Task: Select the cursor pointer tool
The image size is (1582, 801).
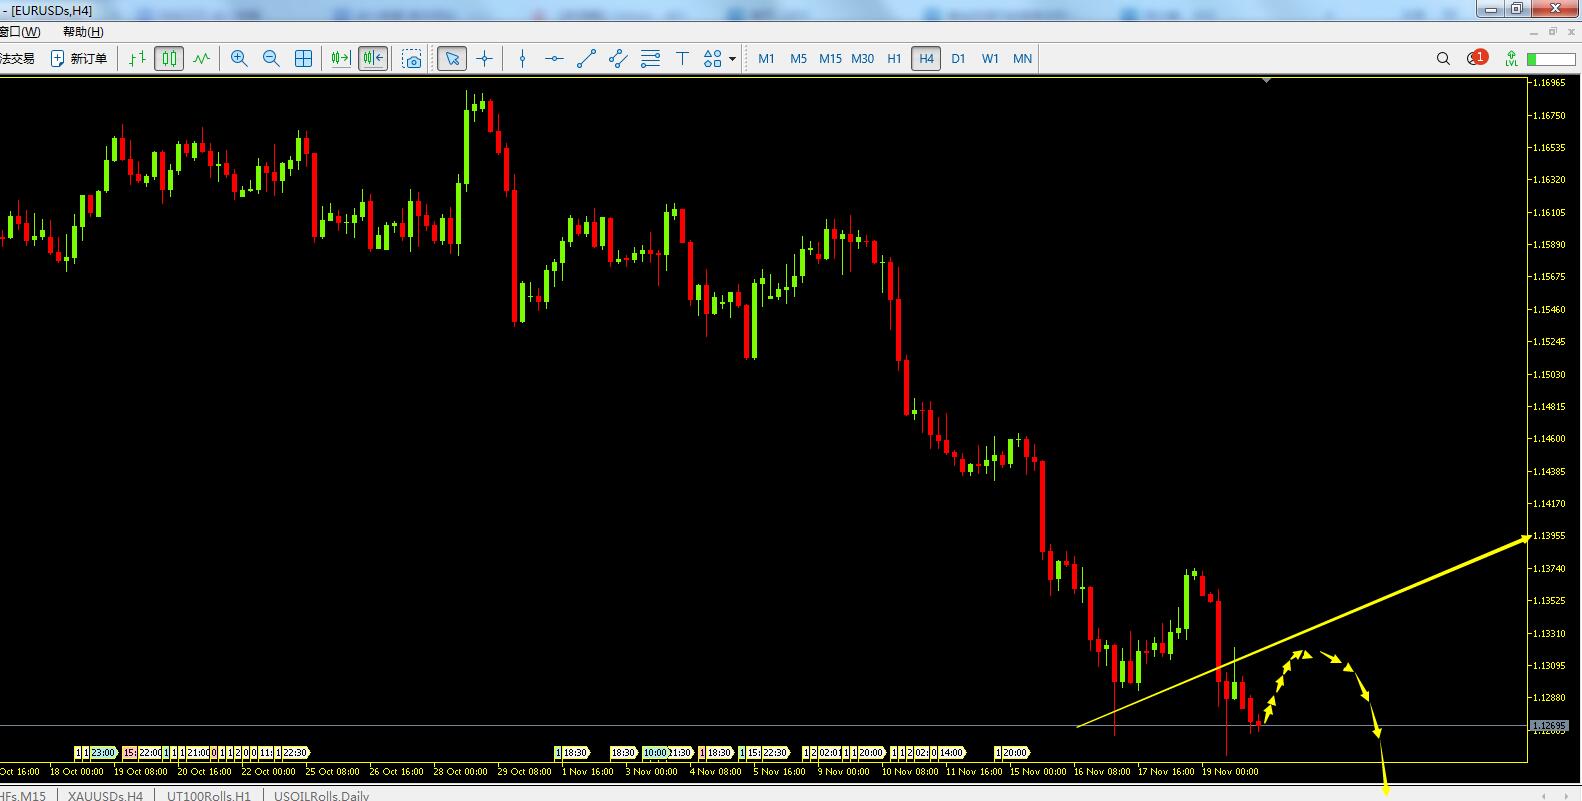Action: pos(452,59)
